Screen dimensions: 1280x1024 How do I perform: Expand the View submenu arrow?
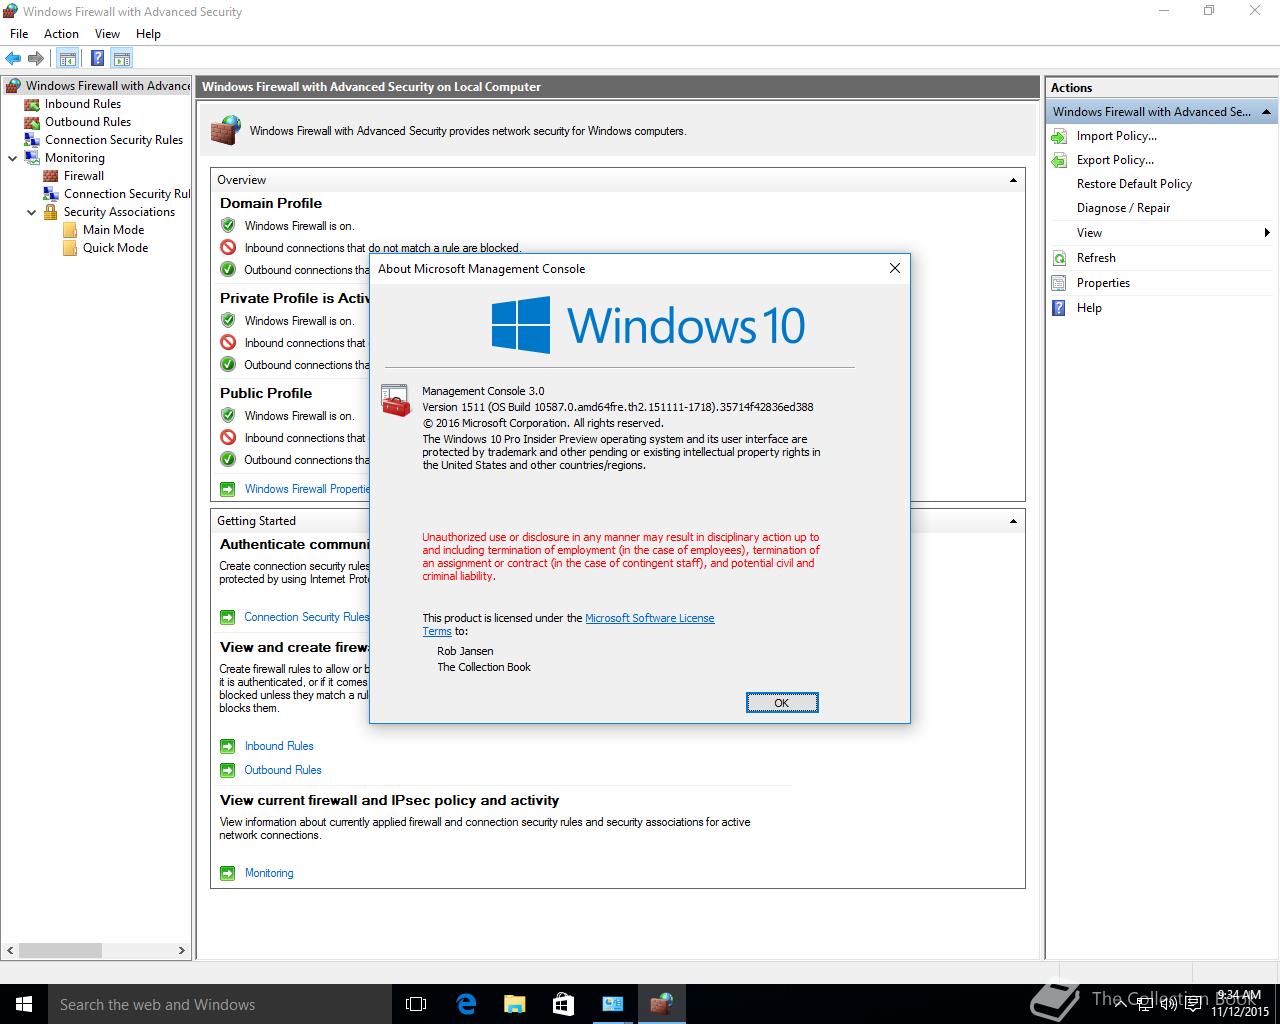point(1267,233)
